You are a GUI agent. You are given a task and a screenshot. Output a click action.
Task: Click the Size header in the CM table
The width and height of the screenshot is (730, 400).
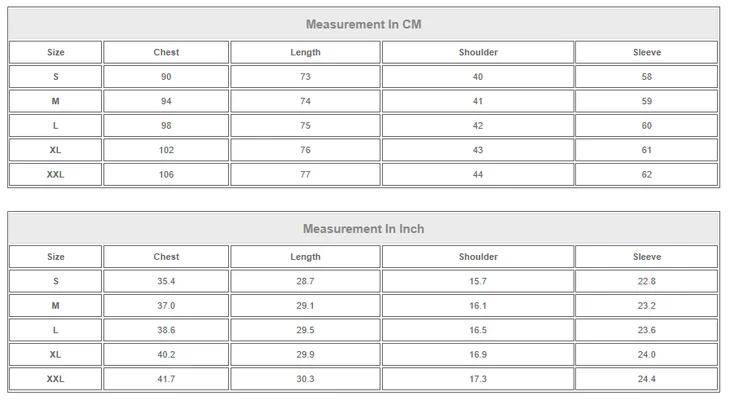[56, 52]
